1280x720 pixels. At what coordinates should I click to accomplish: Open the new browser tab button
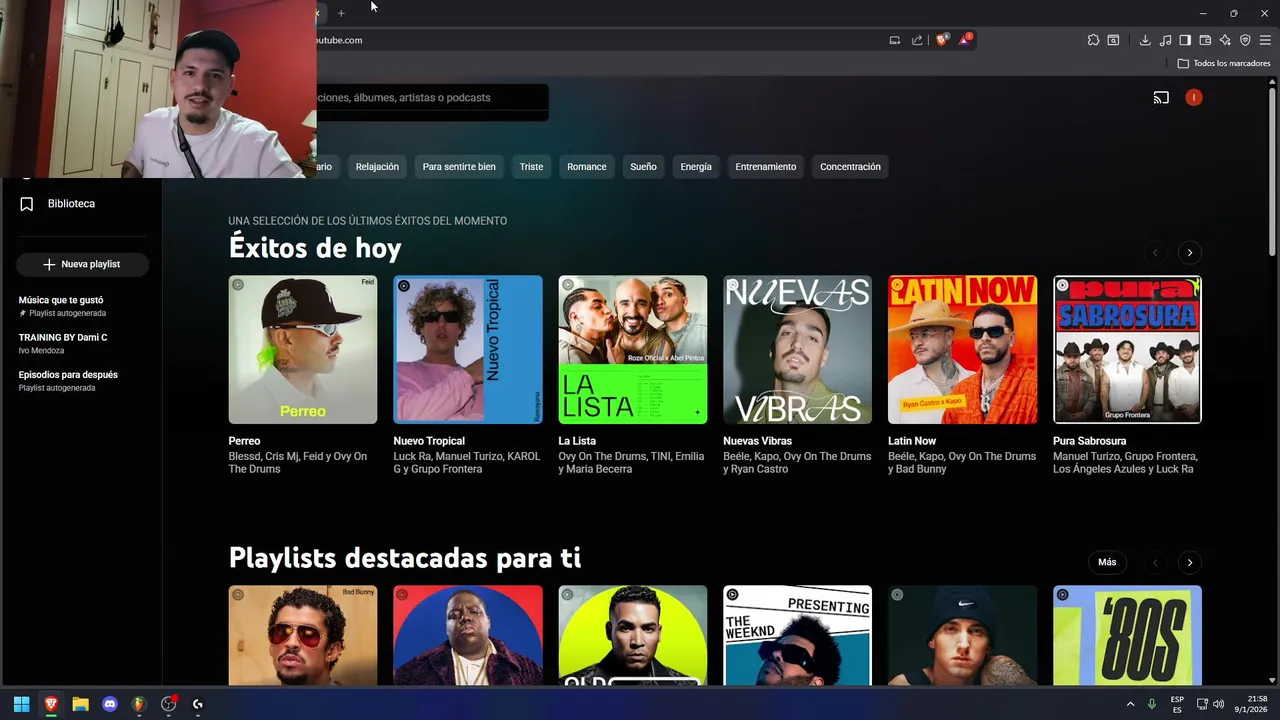pyautogui.click(x=341, y=13)
